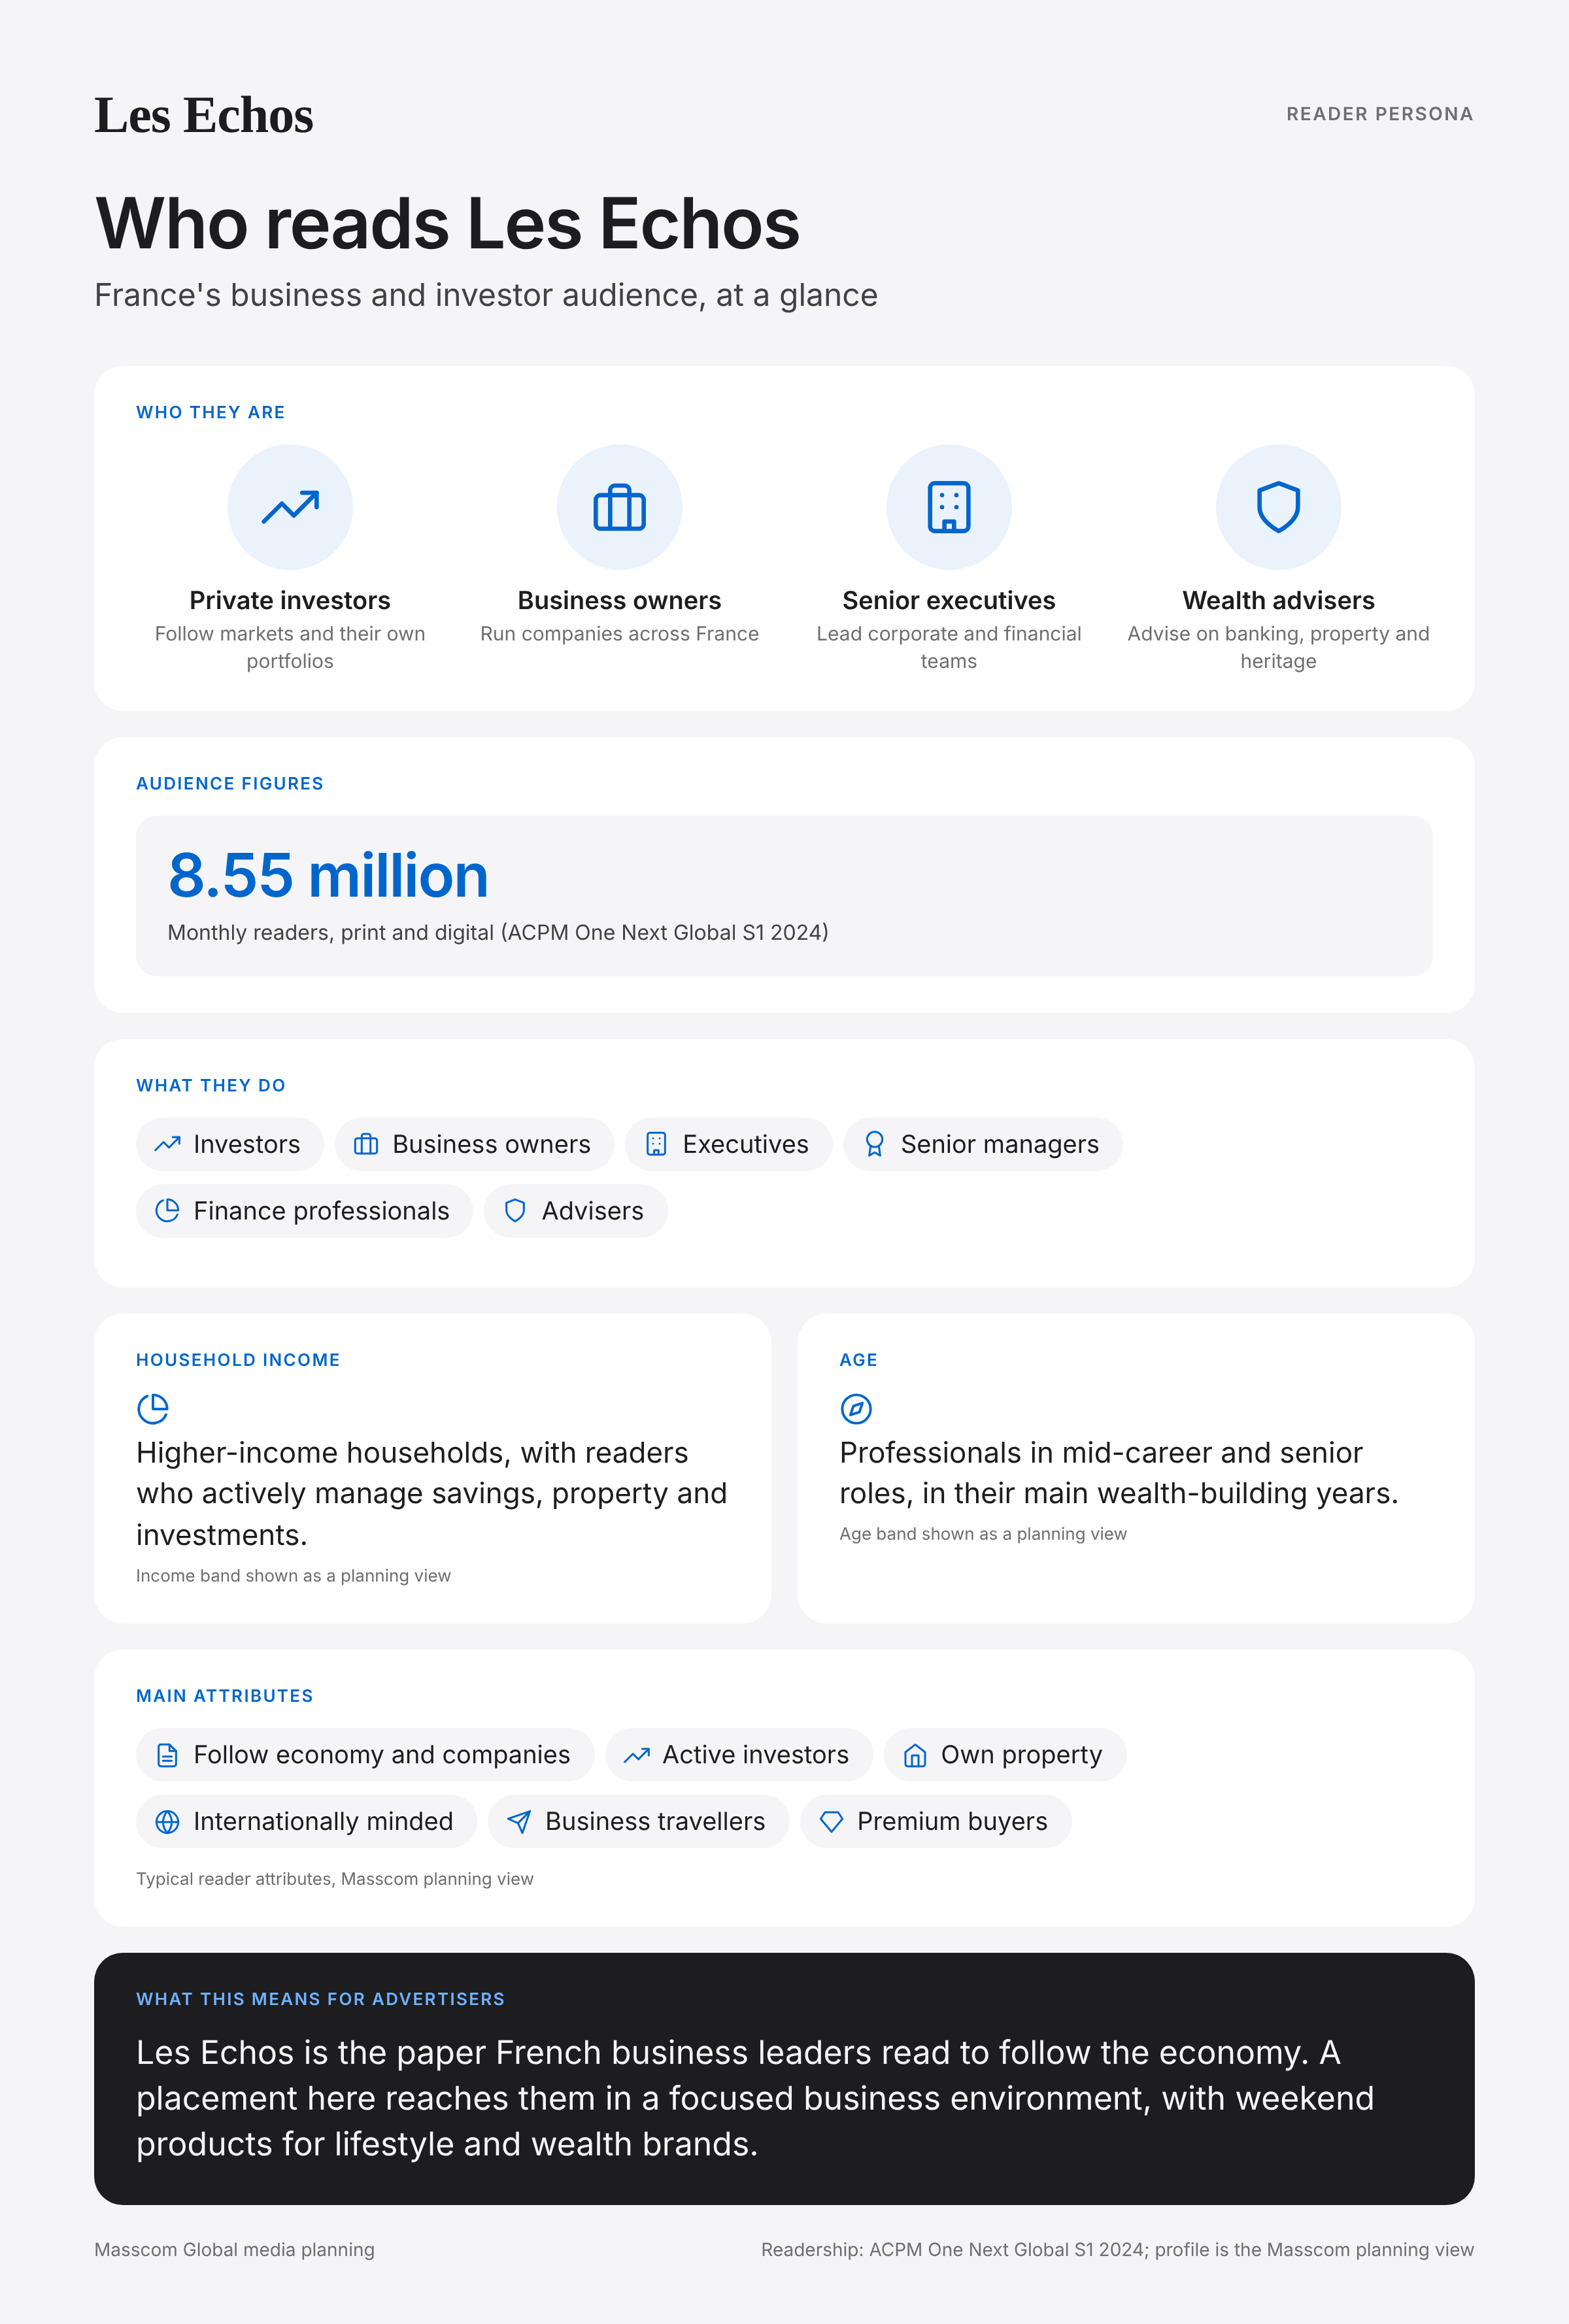Click 'Run companies across France' description
Viewport: 1569px width, 2324px height.
click(x=619, y=634)
